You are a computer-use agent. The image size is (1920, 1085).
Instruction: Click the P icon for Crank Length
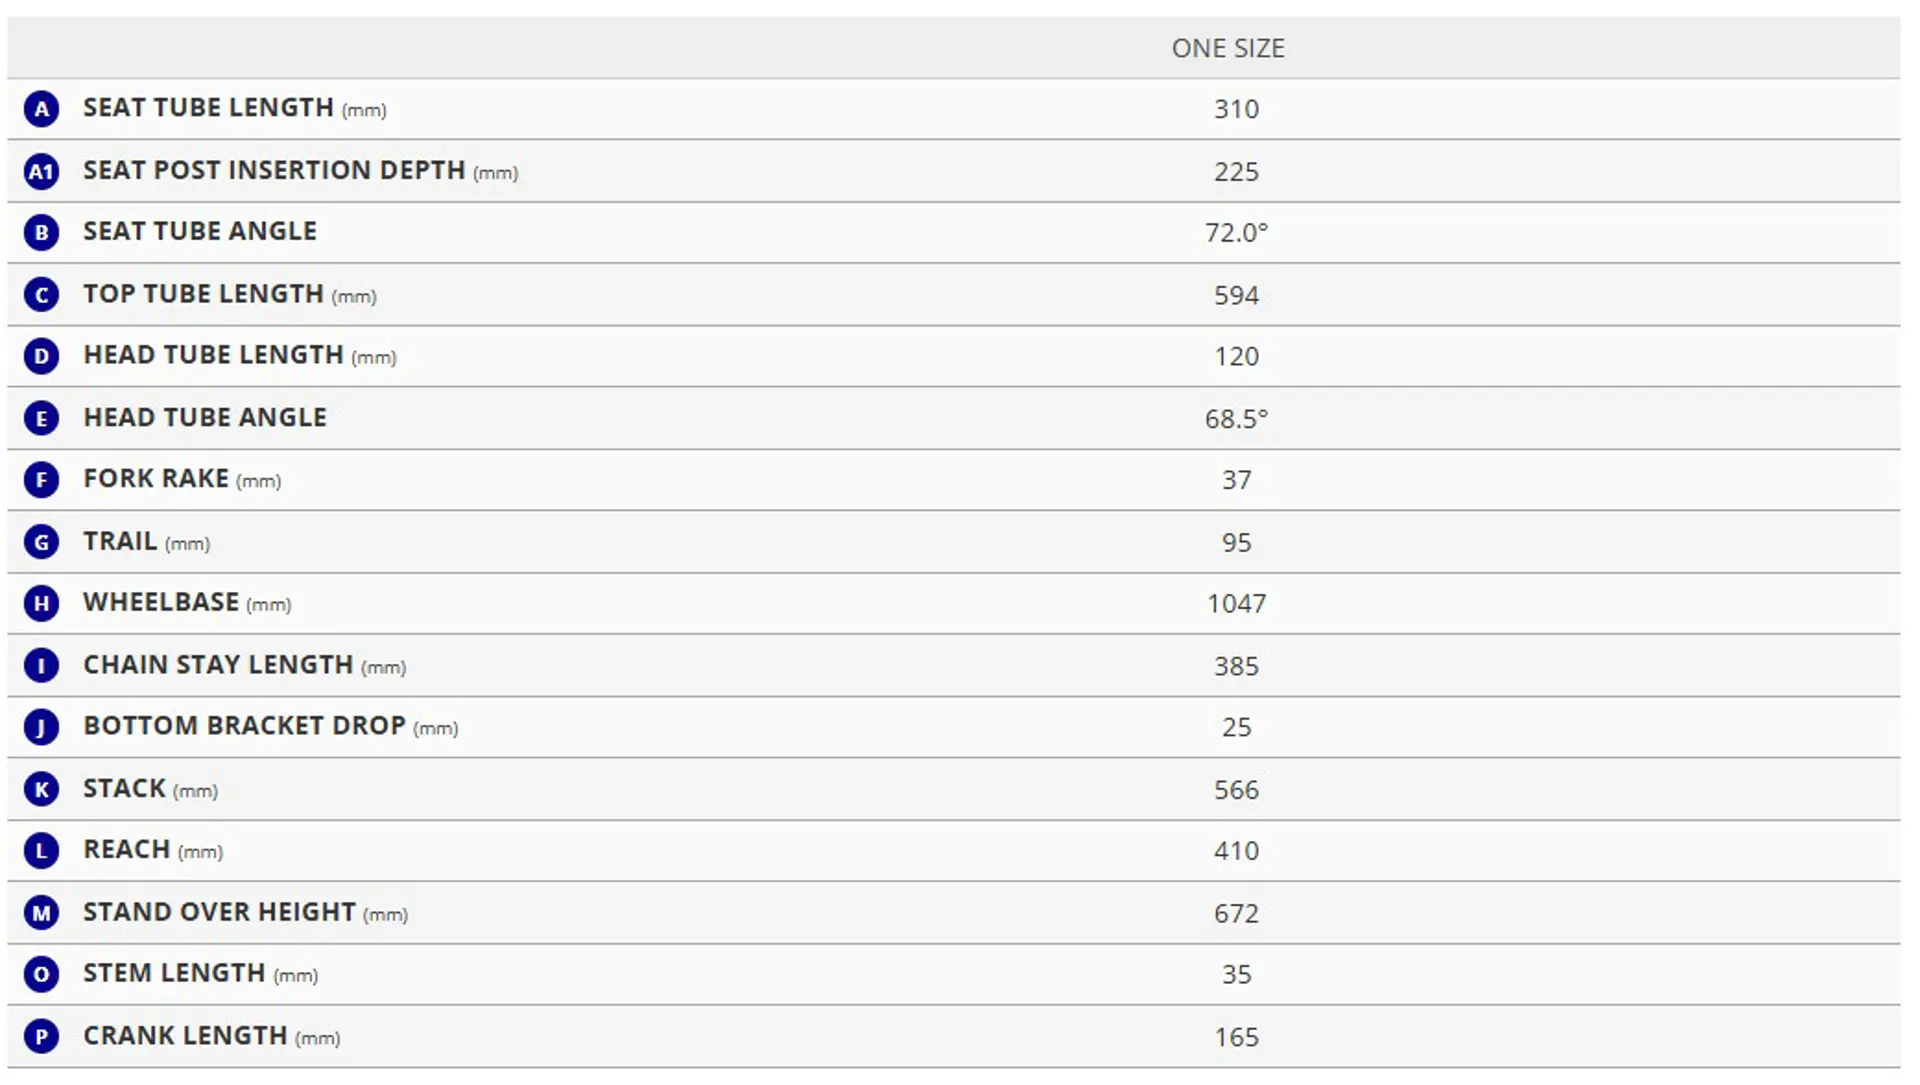pyautogui.click(x=41, y=1037)
